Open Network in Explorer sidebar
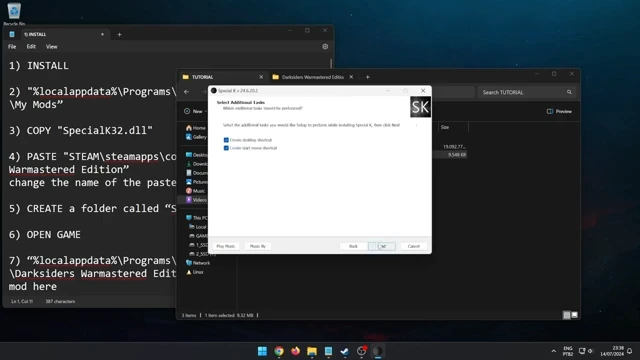Screen dimensions: 640x360 (x=198, y=263)
